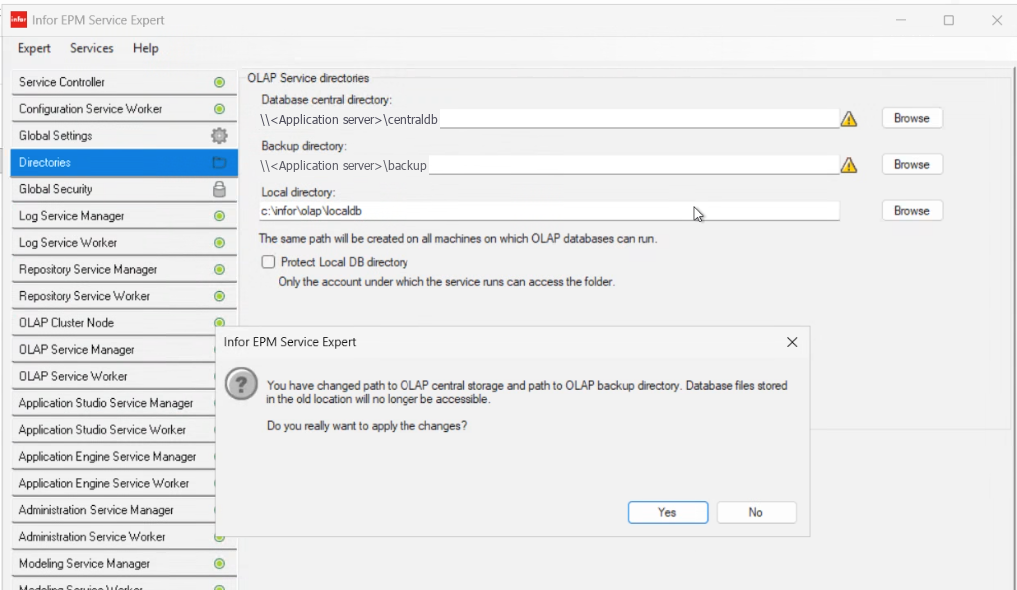This screenshot has width=1017, height=590.
Task: Open the Expert menu
Action: (x=34, y=48)
